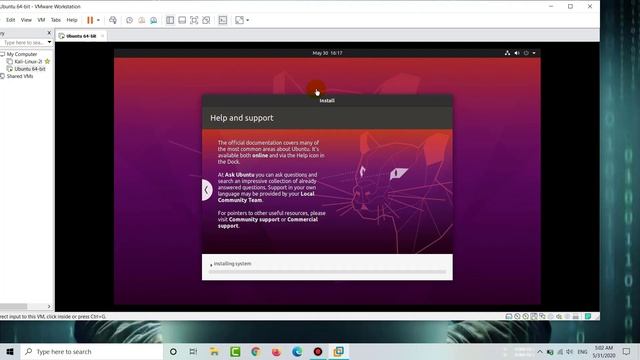Show hidden system tray icons
This screenshot has height=360, width=640.
540,352
